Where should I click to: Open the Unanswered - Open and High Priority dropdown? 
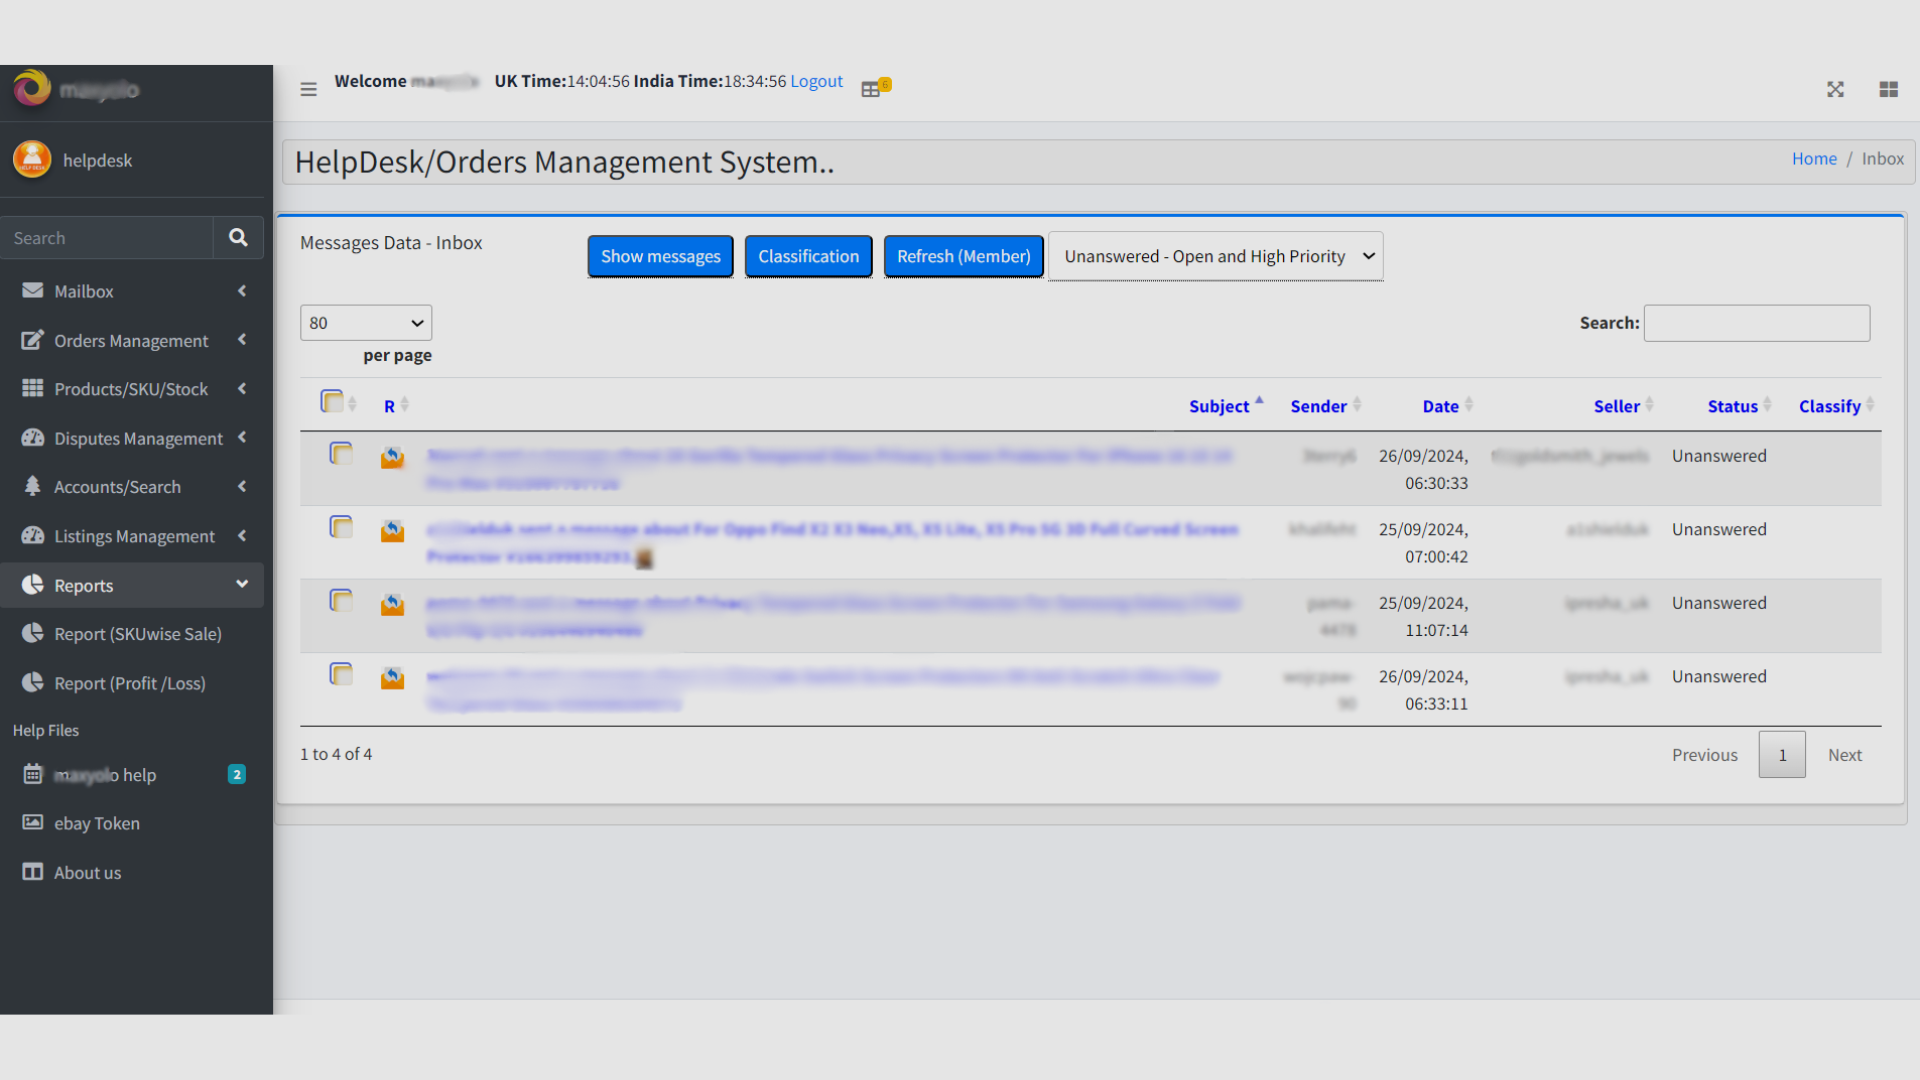click(x=1216, y=257)
